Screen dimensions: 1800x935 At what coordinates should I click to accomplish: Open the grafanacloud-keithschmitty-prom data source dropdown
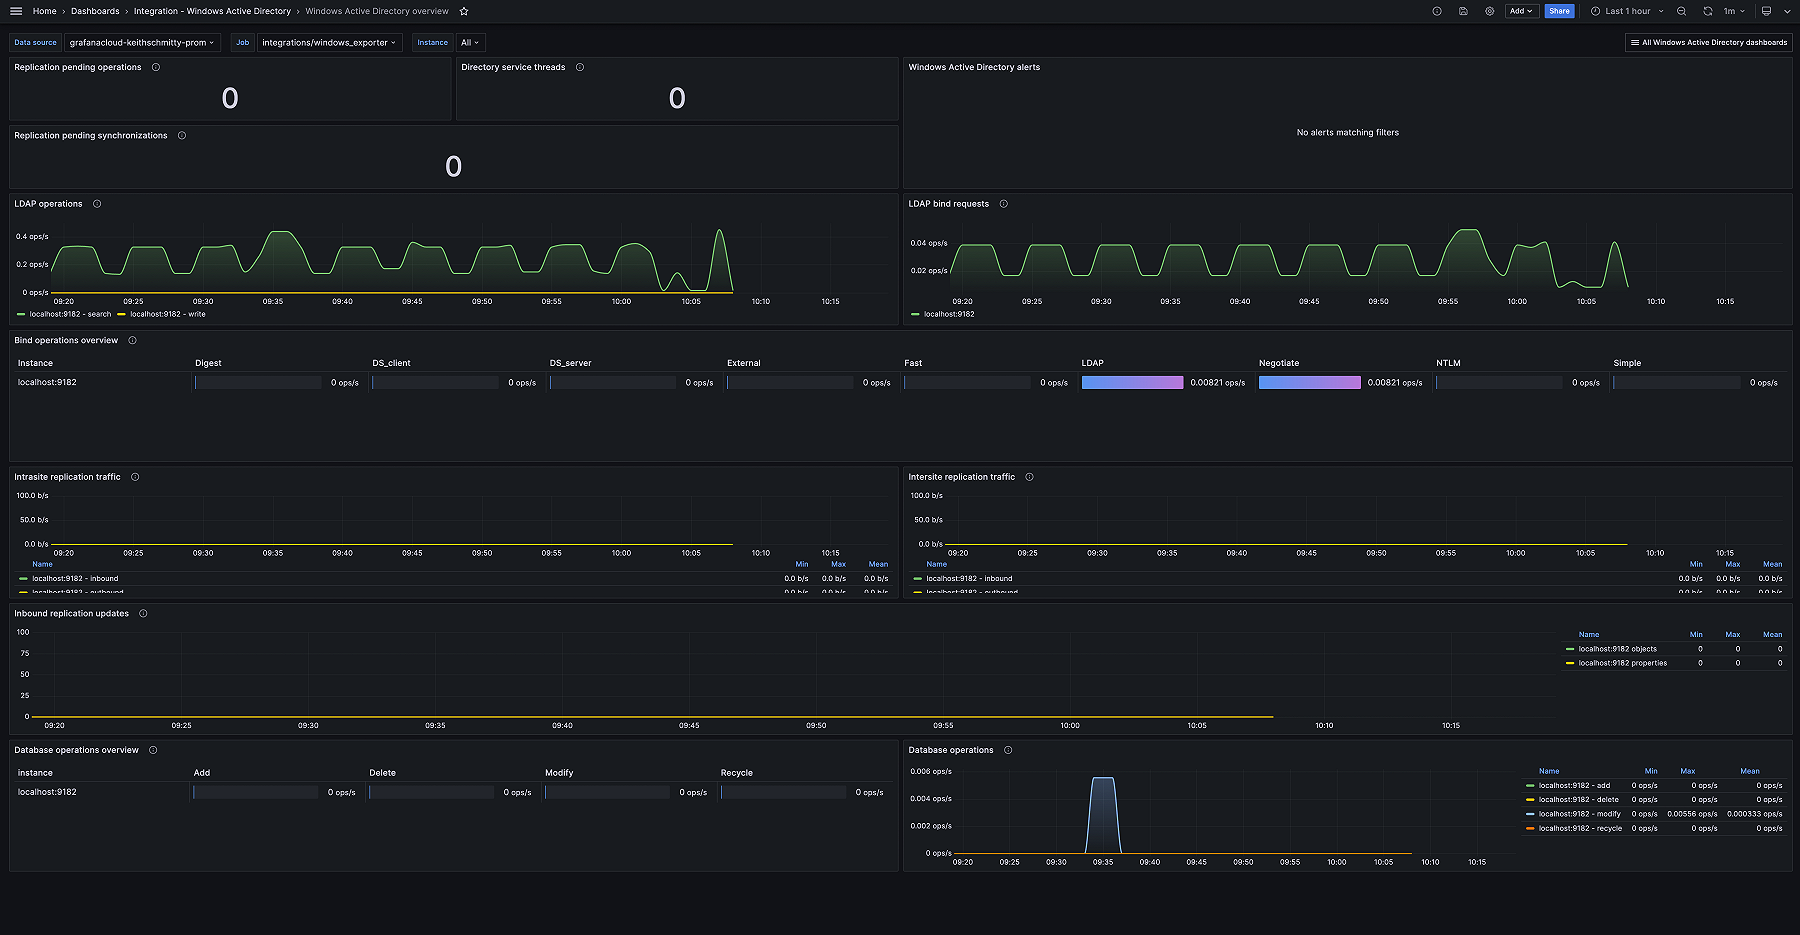(142, 42)
